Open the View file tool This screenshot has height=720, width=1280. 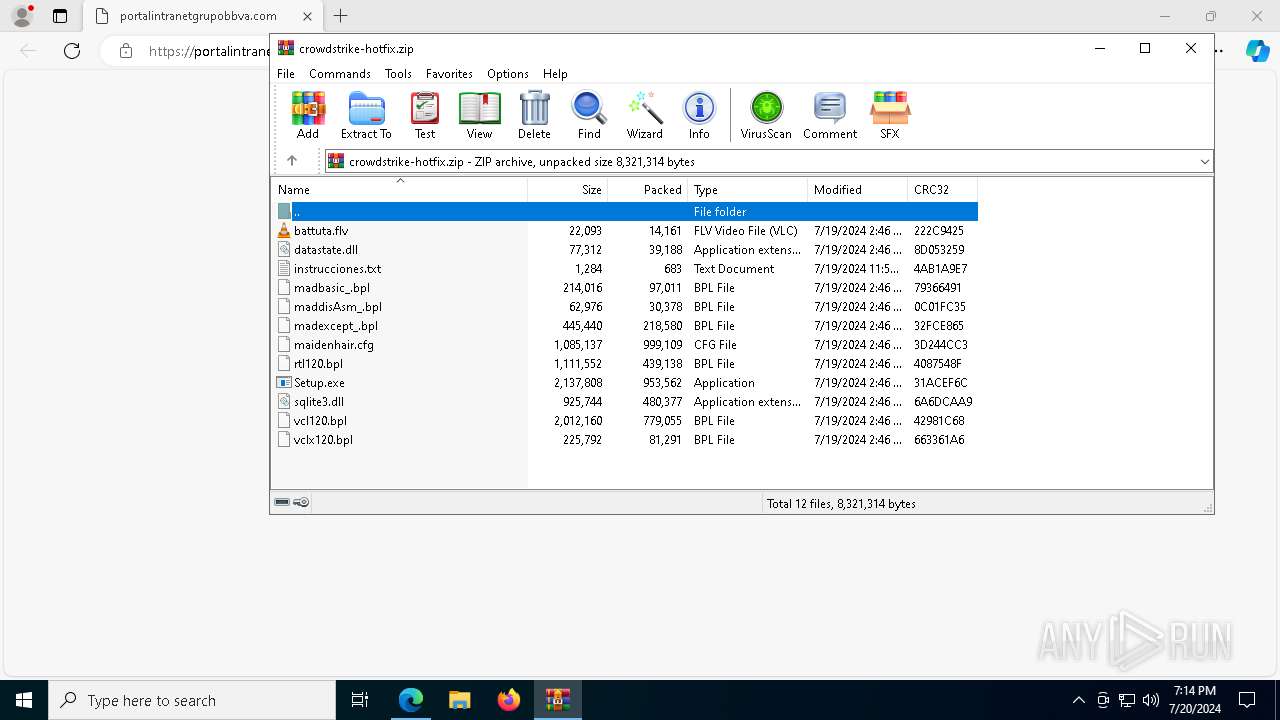[x=479, y=115]
